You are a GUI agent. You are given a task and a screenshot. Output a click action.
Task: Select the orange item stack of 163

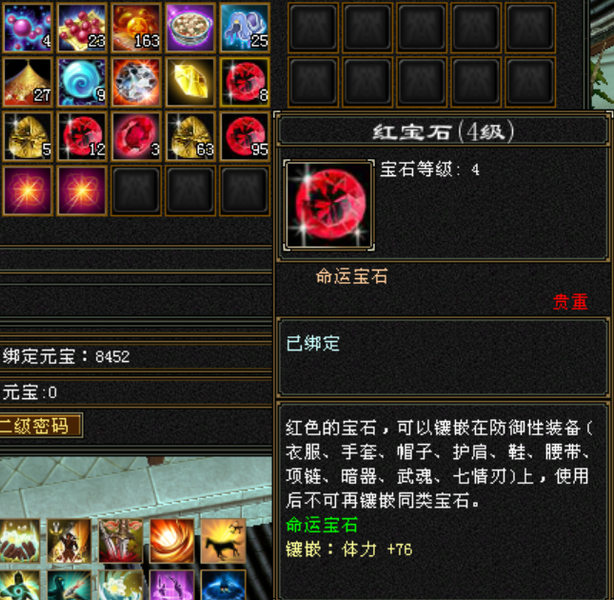point(136,28)
